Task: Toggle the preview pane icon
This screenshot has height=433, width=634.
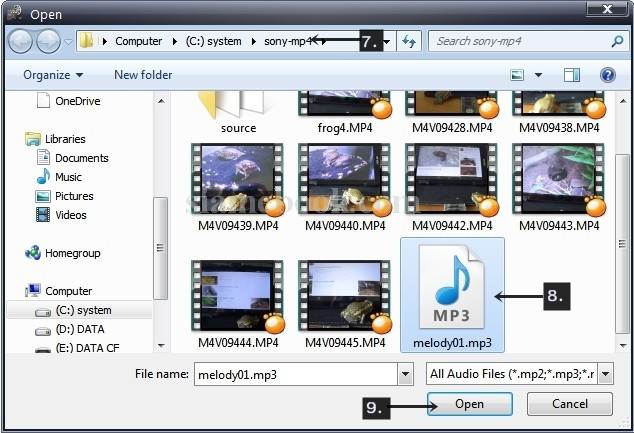Action: coord(572,75)
